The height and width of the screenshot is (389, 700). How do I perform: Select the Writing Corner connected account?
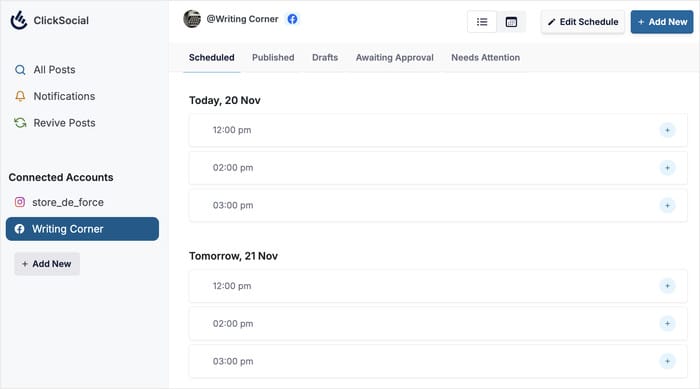click(x=82, y=229)
